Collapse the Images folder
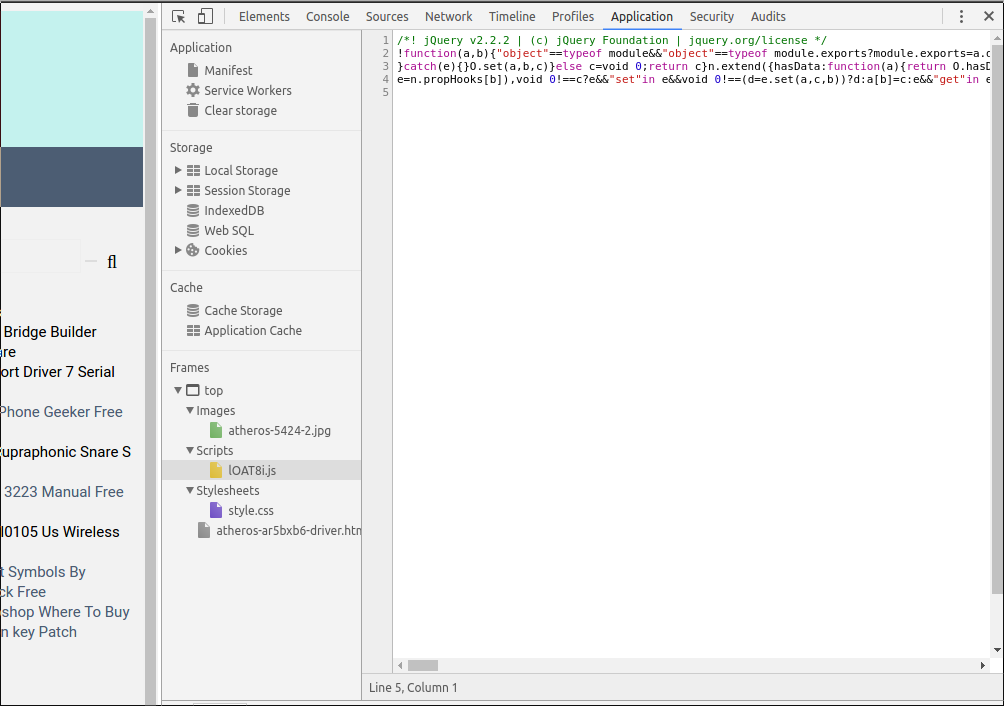 click(190, 410)
